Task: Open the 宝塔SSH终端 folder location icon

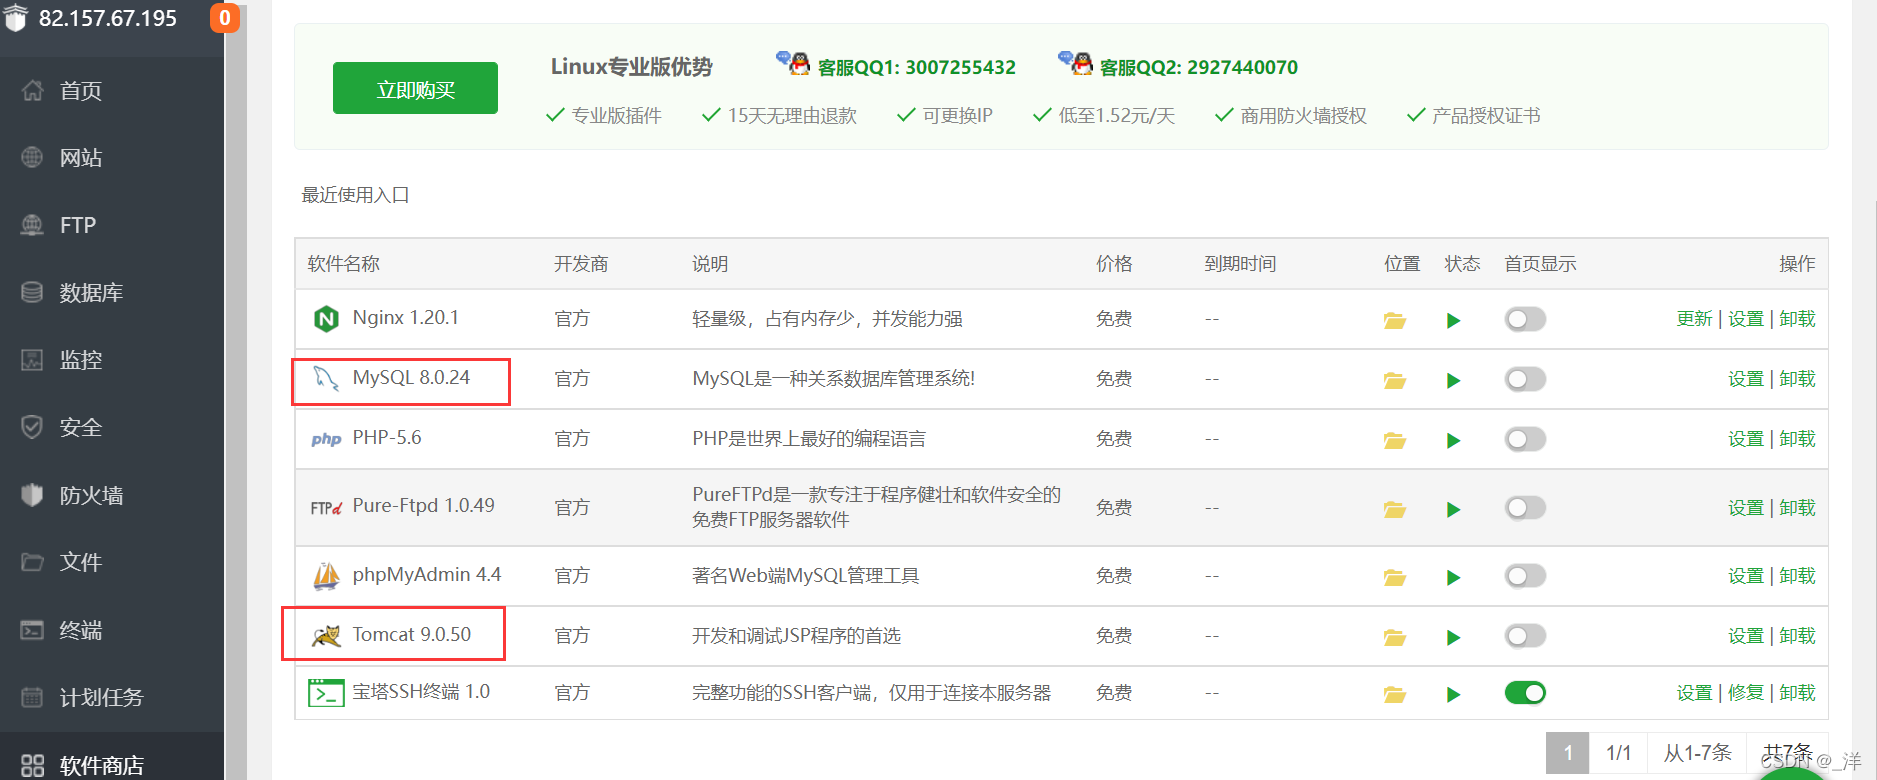Action: point(1394,694)
